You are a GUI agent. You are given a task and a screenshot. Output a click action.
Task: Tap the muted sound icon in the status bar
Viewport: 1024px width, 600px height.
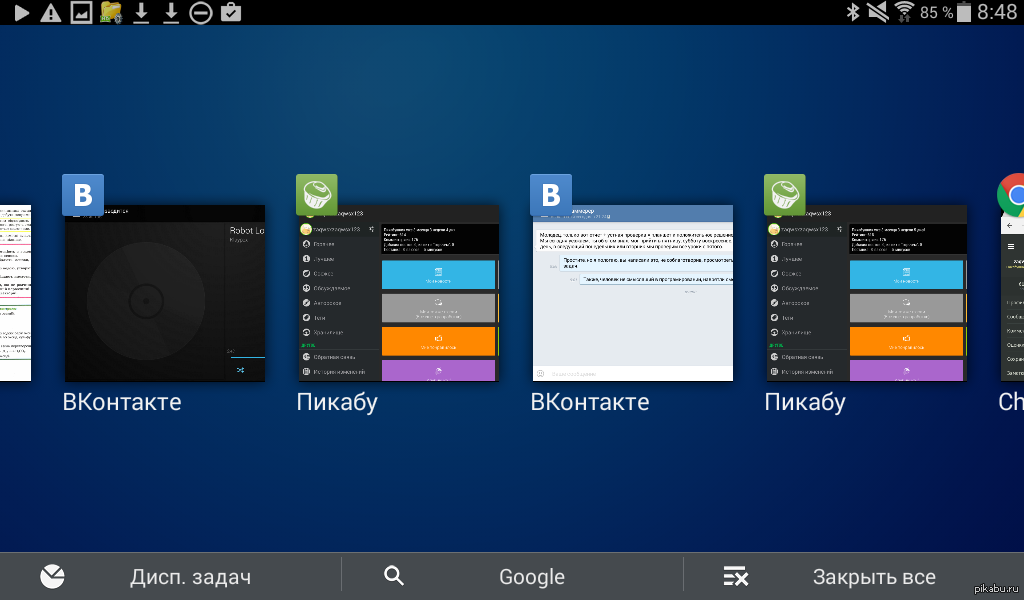pos(878,12)
